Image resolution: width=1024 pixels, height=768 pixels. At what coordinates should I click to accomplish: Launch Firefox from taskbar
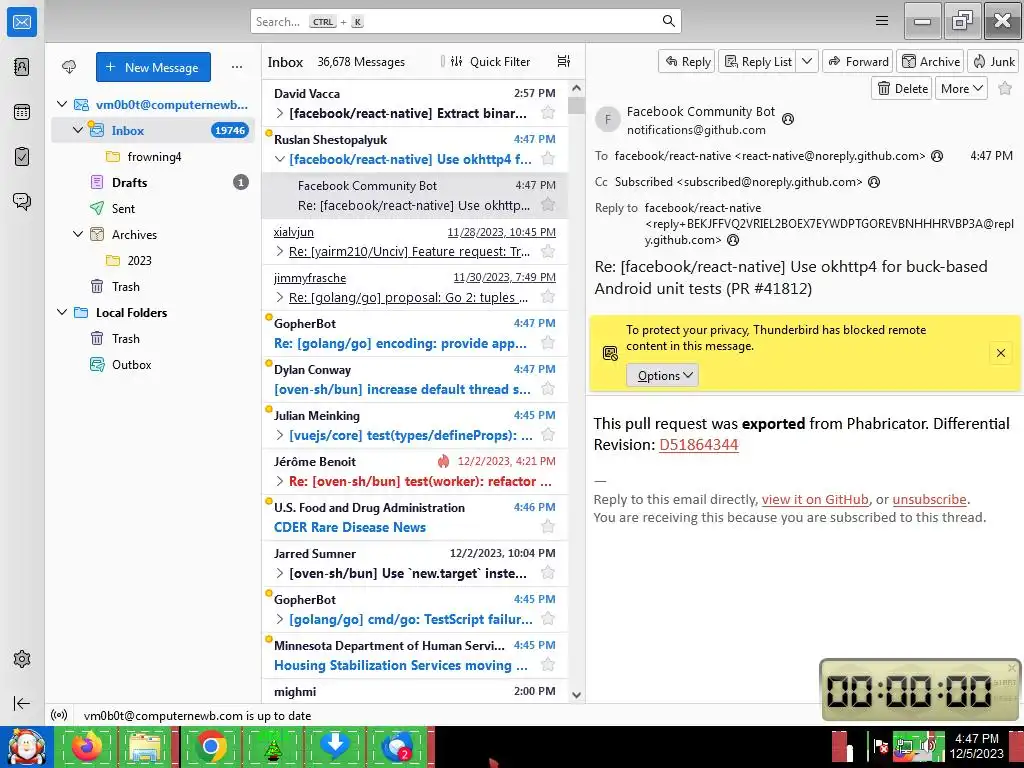point(87,746)
